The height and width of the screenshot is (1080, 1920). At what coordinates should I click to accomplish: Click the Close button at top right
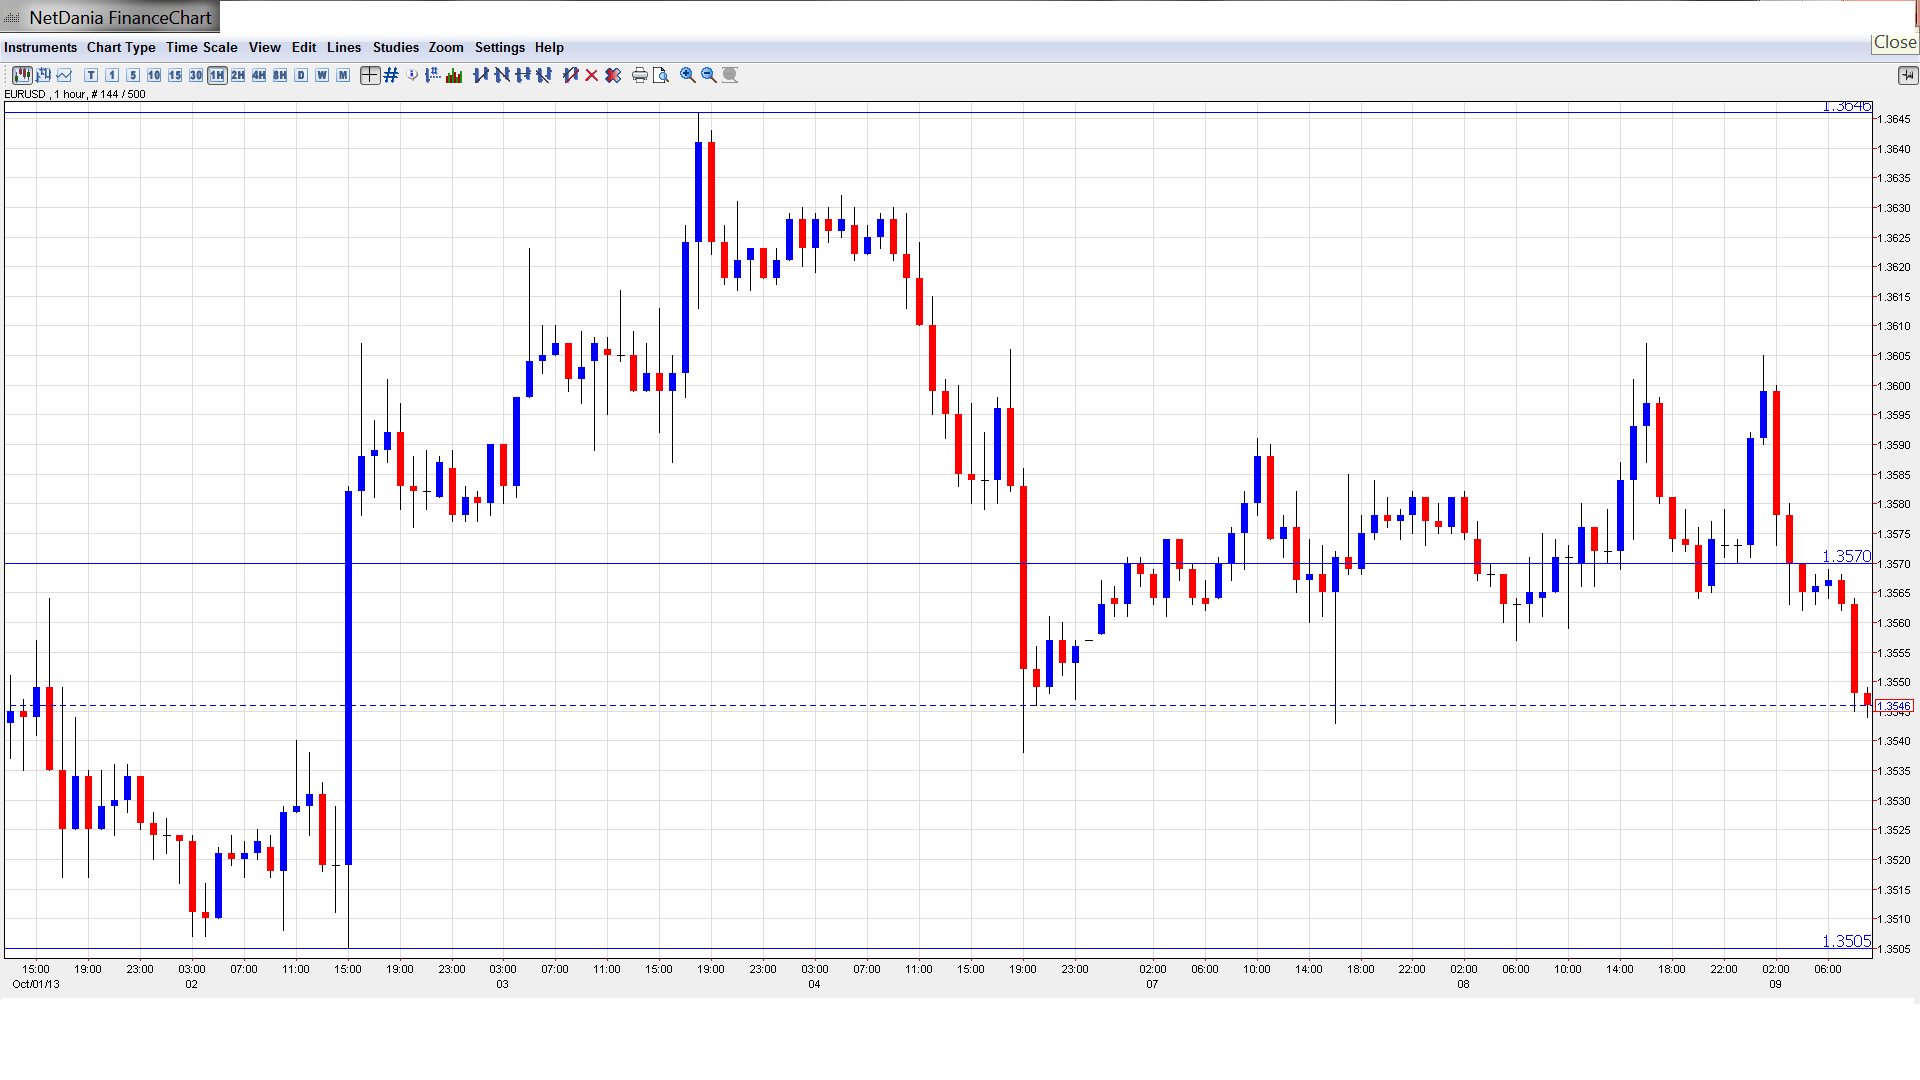click(1894, 42)
